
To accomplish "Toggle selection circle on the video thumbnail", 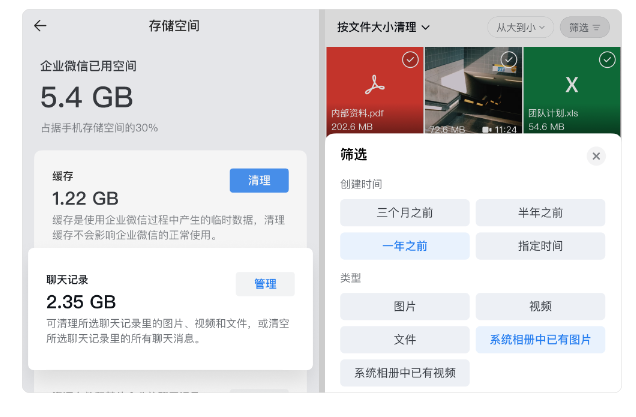I will pos(508,60).
